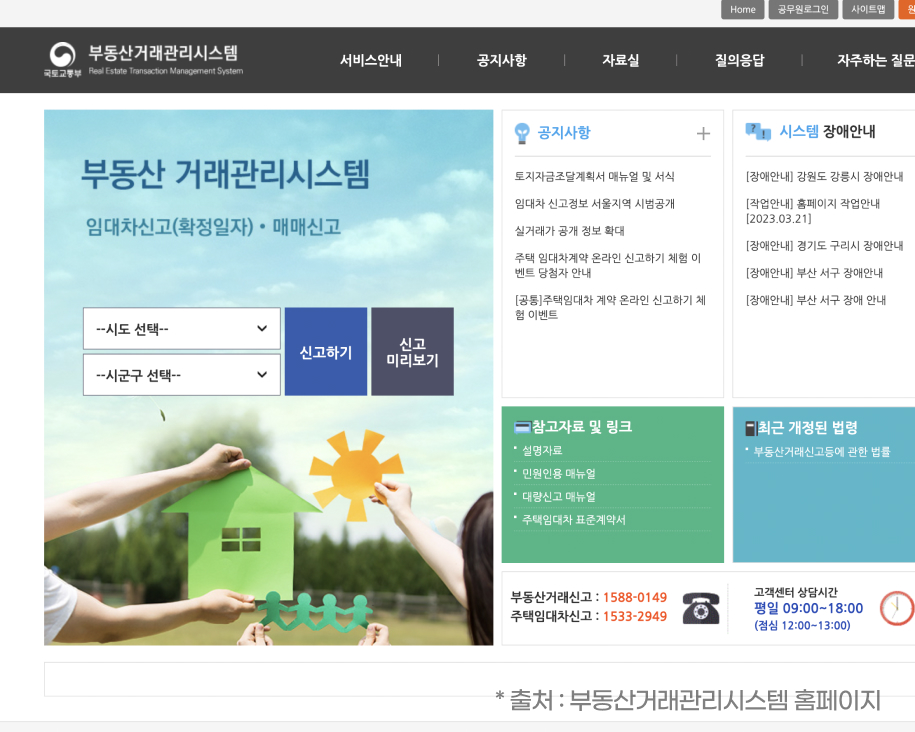Open the 서비스안내 menu
The image size is (915, 732).
369,59
